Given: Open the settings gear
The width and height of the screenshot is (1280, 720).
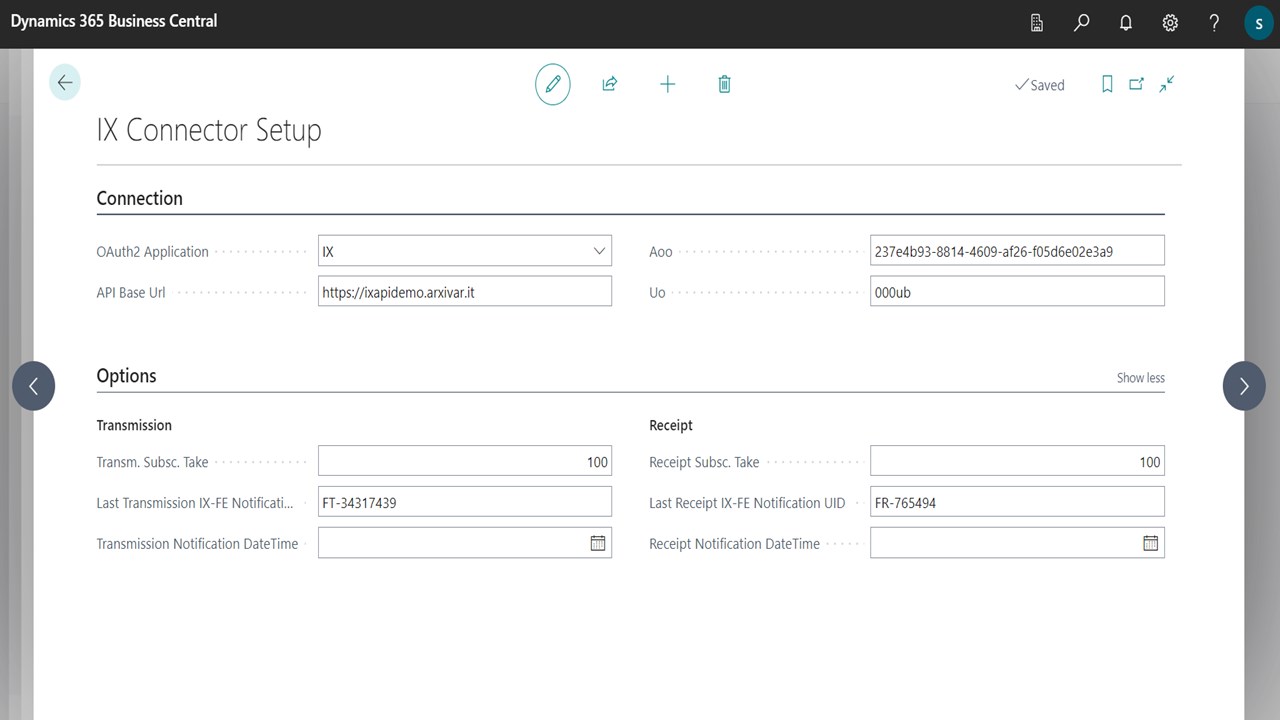Looking at the screenshot, I should coord(1170,23).
